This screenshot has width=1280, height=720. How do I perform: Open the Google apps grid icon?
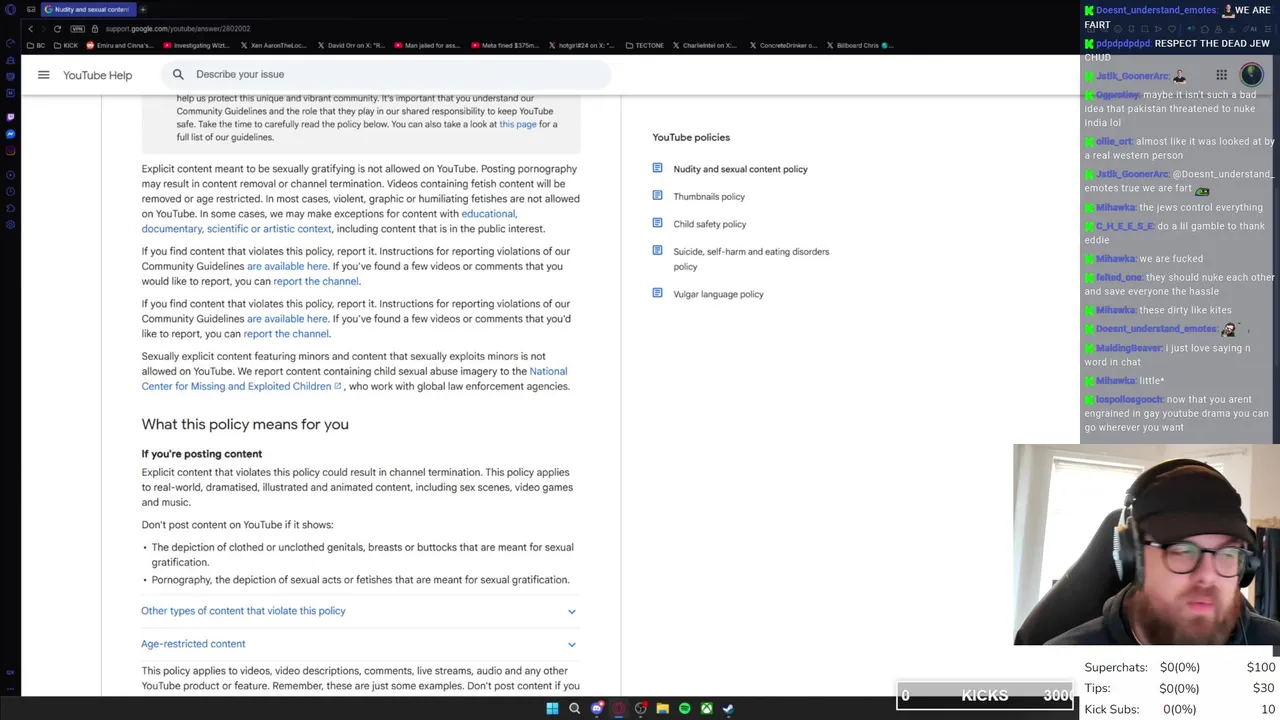click(x=1221, y=75)
